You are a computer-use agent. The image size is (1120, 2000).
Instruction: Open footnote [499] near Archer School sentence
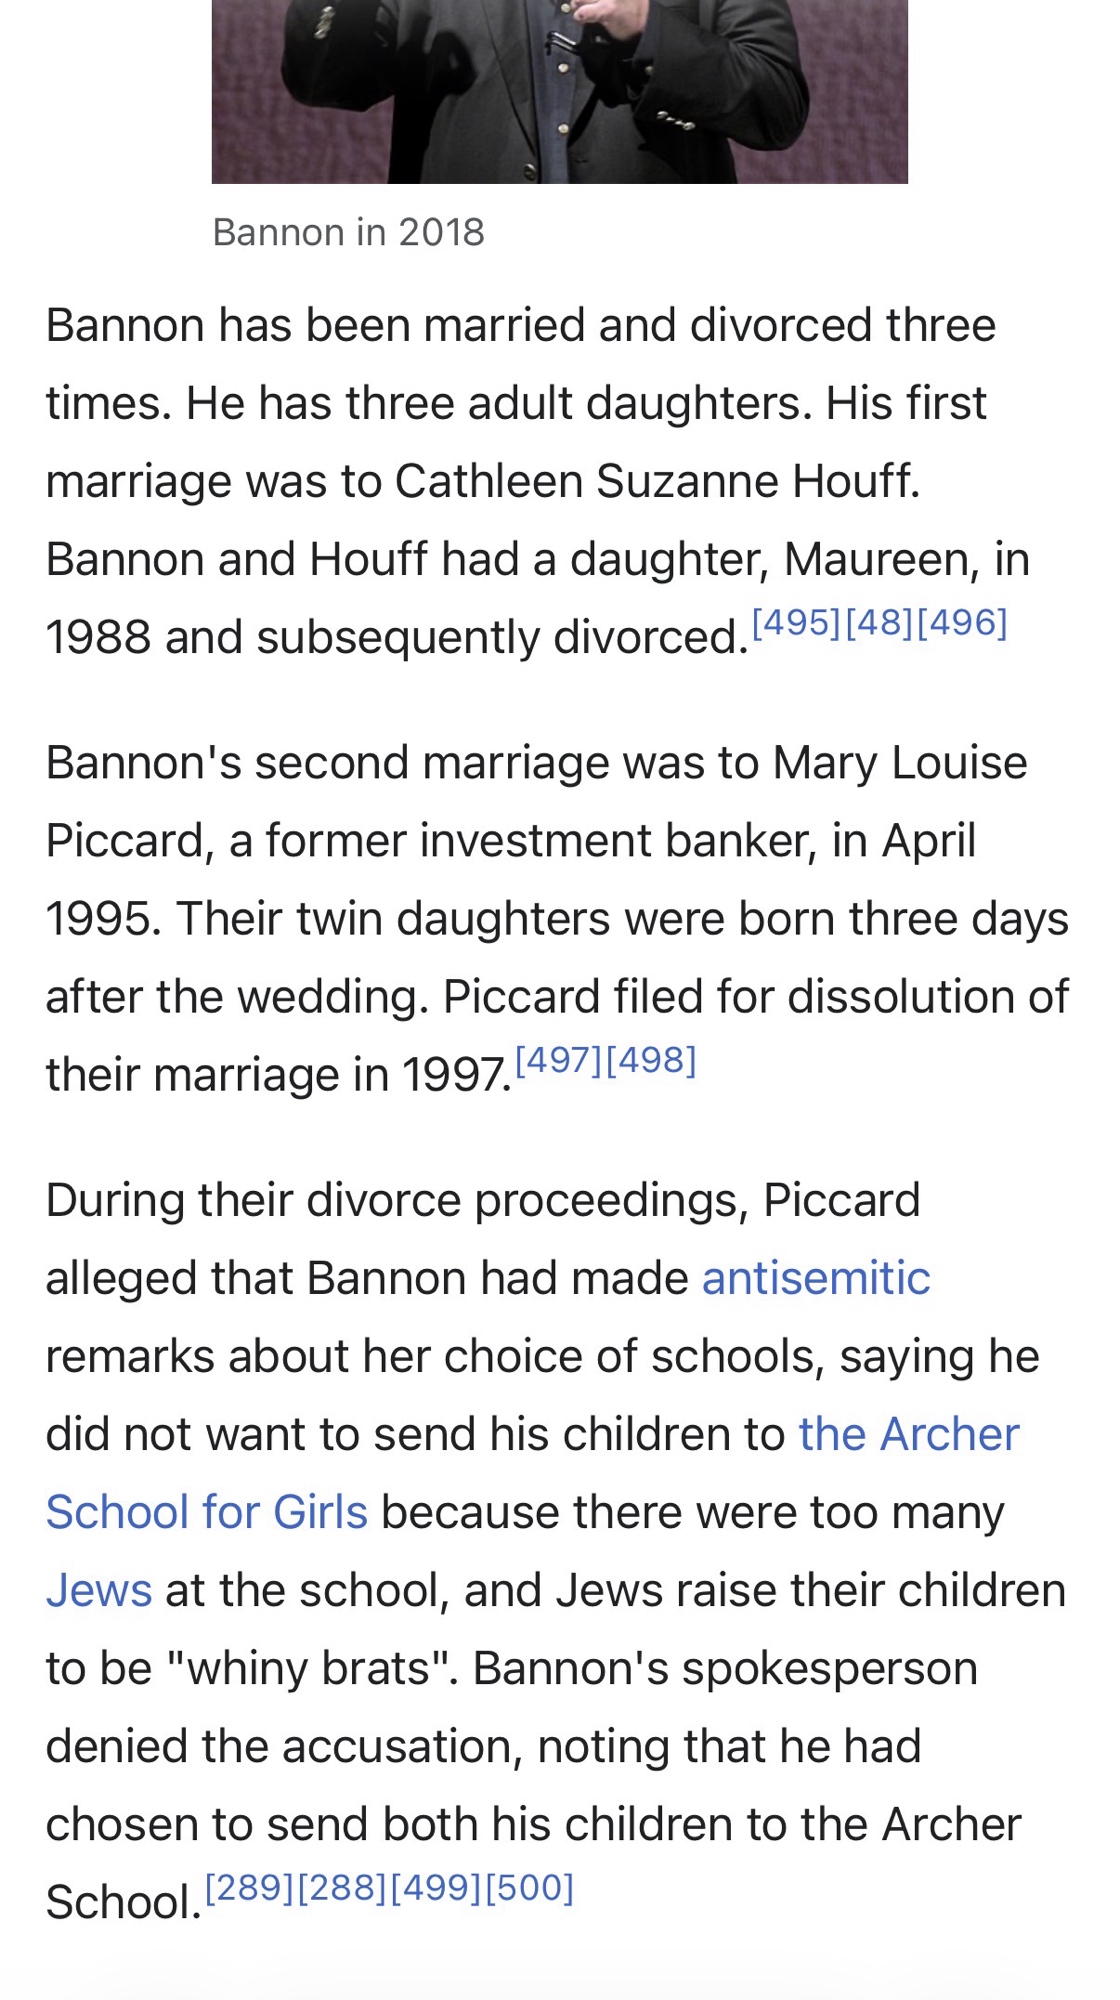point(436,1888)
